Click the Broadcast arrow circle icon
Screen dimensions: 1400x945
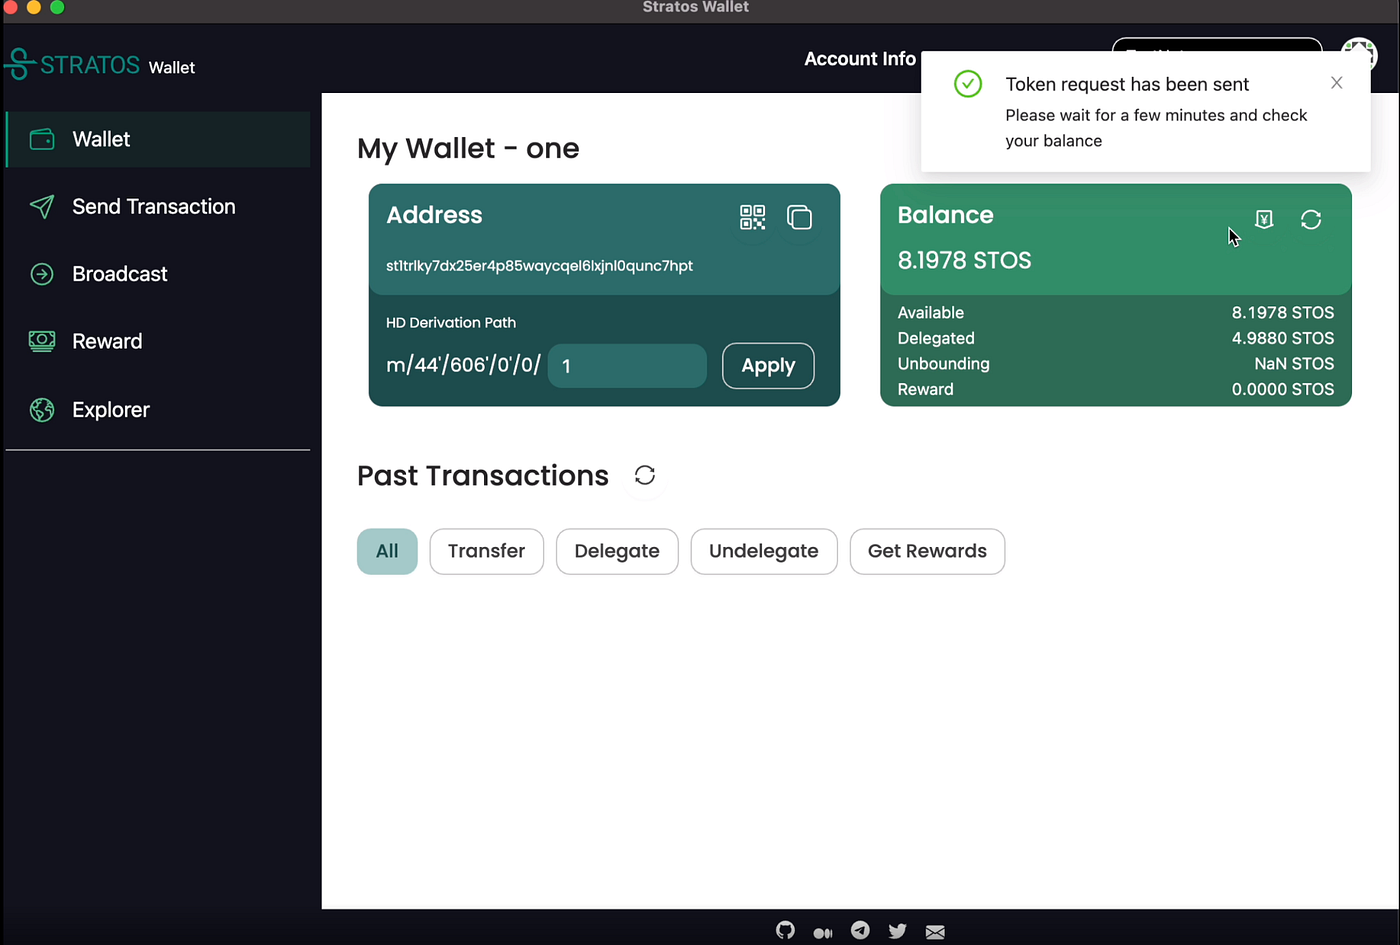click(x=42, y=274)
